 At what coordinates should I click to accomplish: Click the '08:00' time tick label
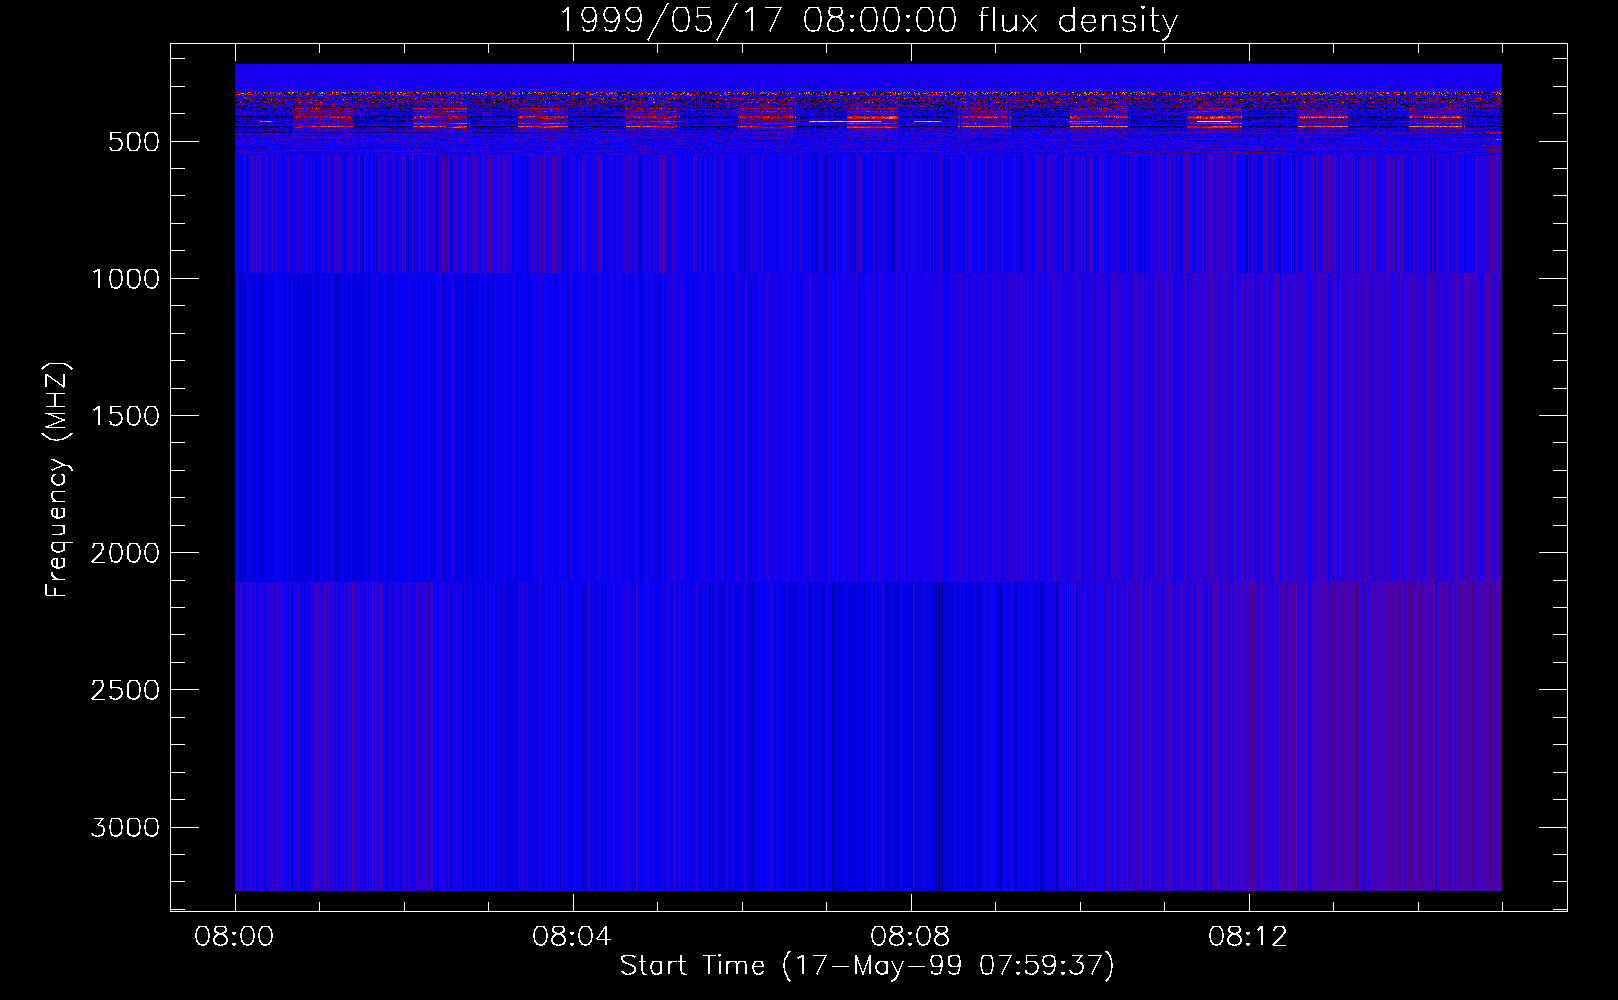tap(234, 937)
